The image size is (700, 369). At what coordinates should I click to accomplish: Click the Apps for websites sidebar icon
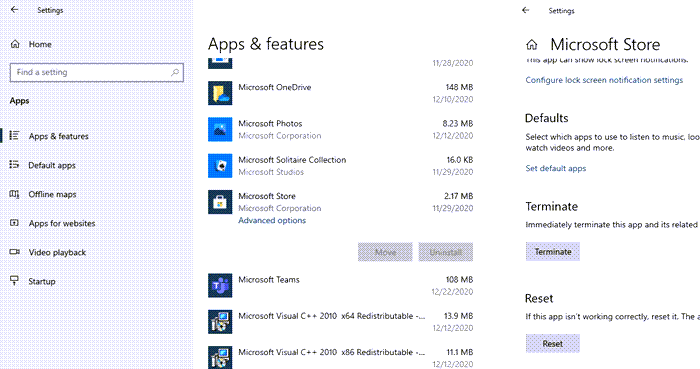(x=14, y=223)
